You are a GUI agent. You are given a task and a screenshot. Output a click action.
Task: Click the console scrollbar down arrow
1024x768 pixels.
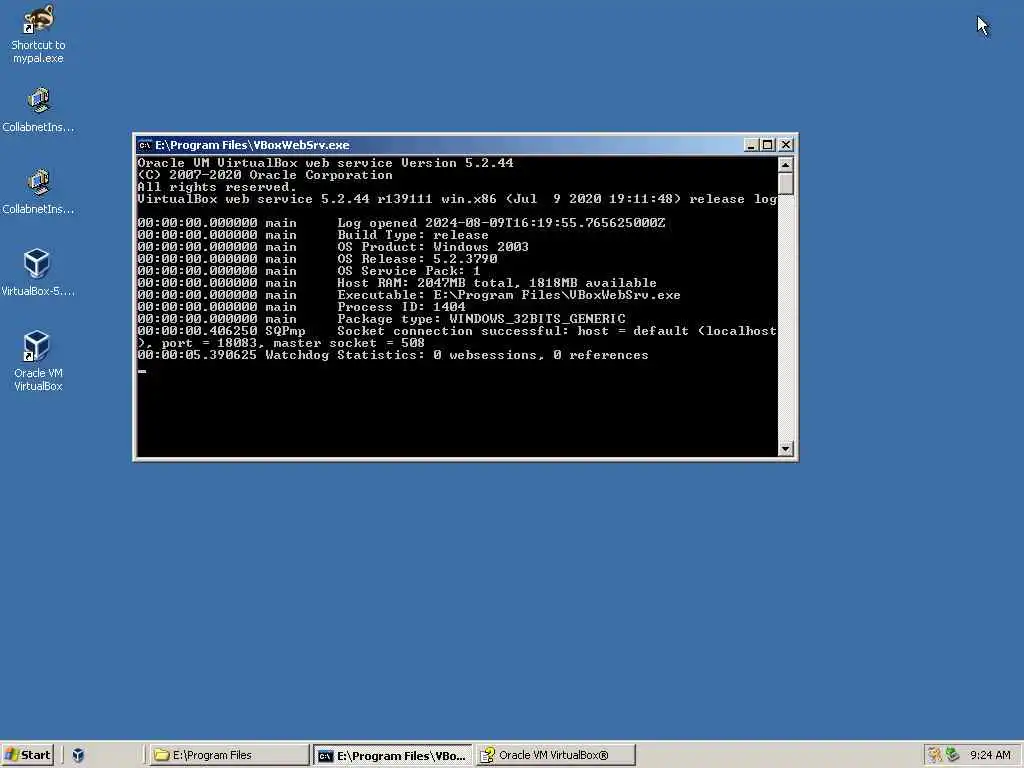[786, 449]
